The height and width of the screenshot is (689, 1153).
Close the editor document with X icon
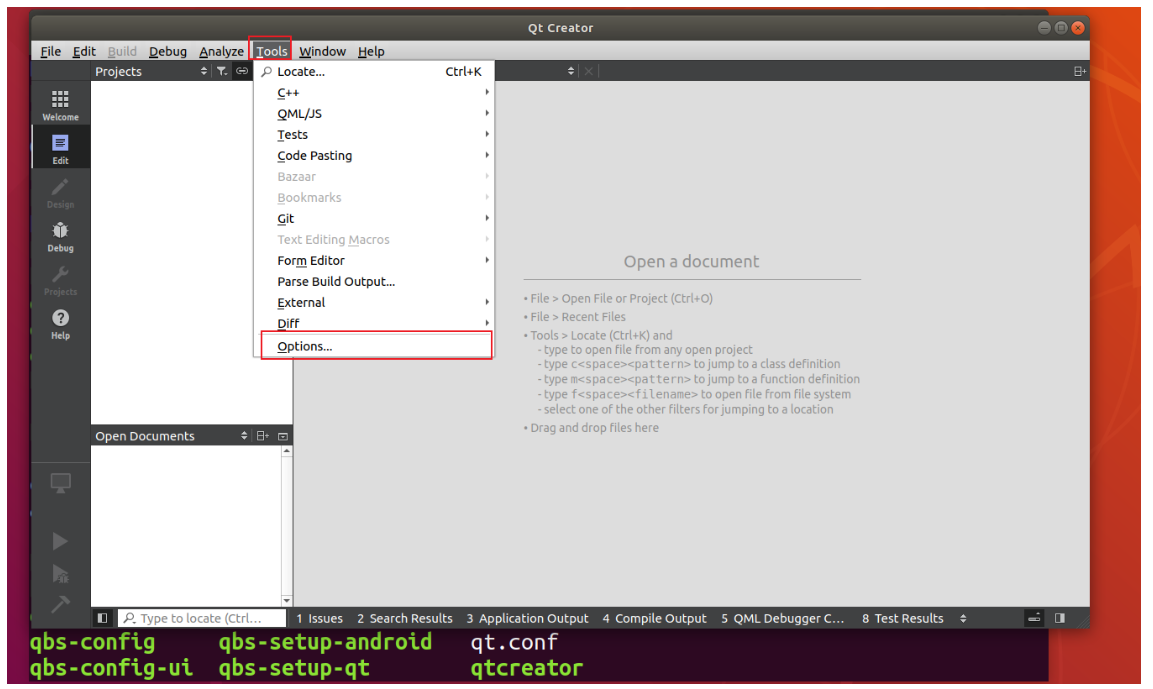pos(588,71)
